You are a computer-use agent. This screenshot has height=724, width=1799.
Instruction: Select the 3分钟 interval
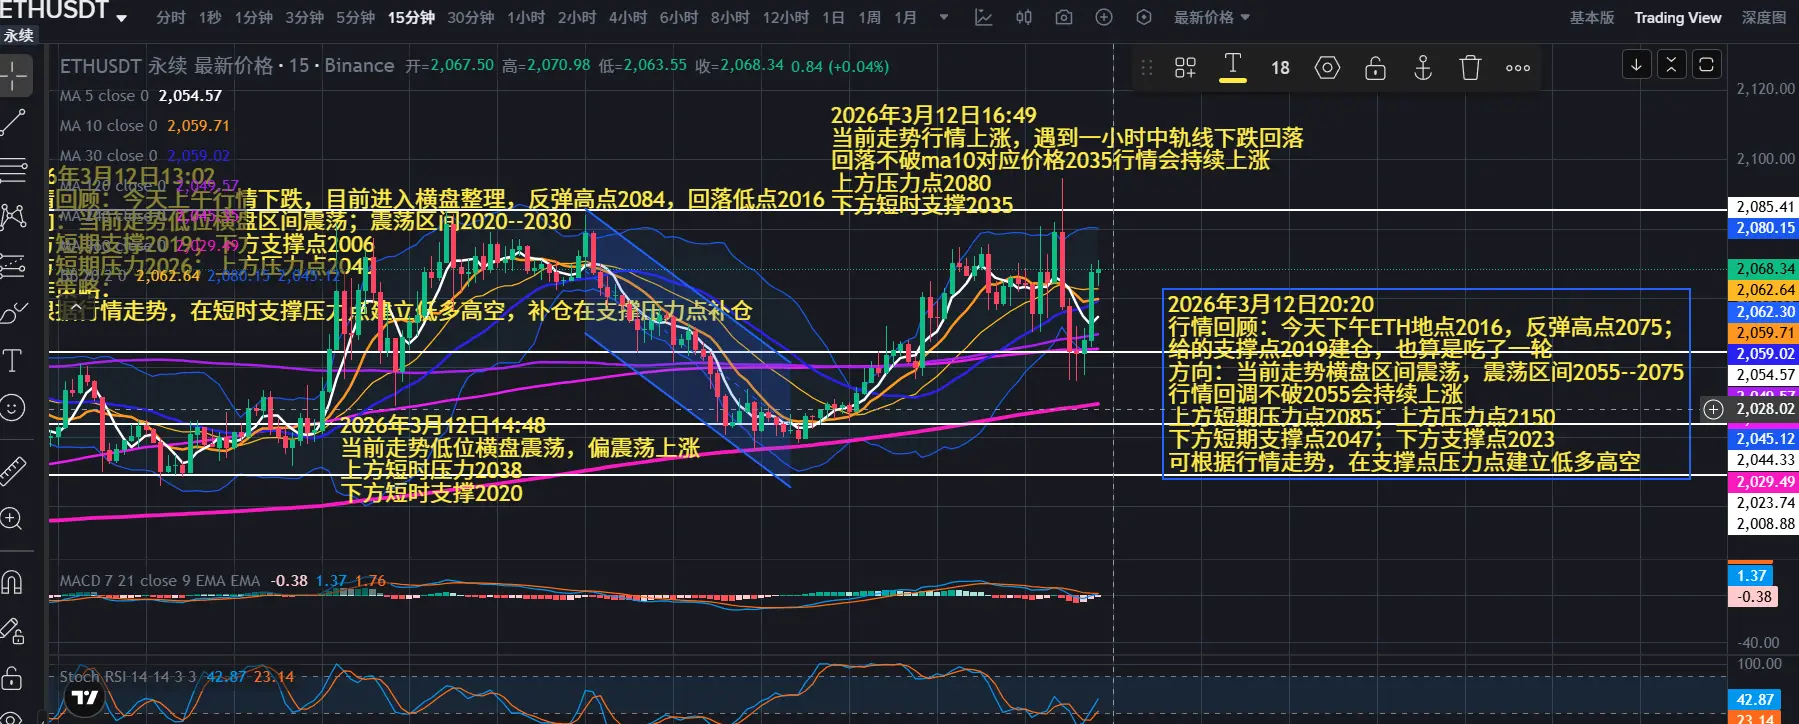pyautogui.click(x=304, y=17)
